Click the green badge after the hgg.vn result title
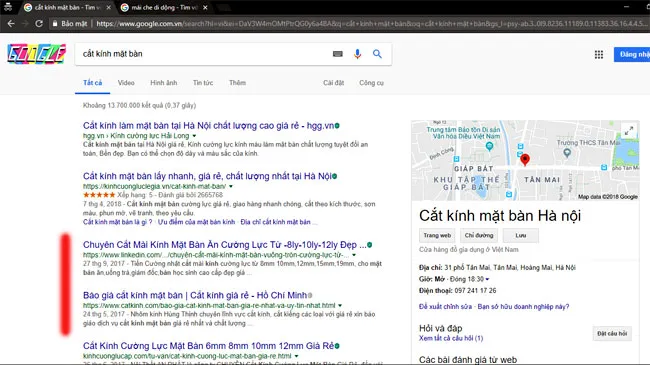 point(337,126)
